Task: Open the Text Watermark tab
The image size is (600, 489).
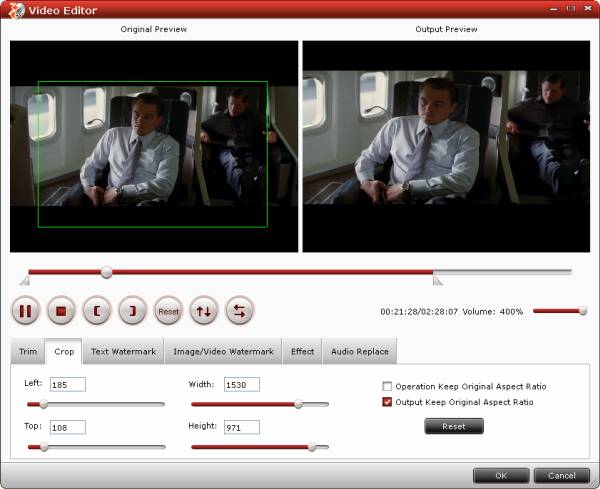Action: [123, 351]
